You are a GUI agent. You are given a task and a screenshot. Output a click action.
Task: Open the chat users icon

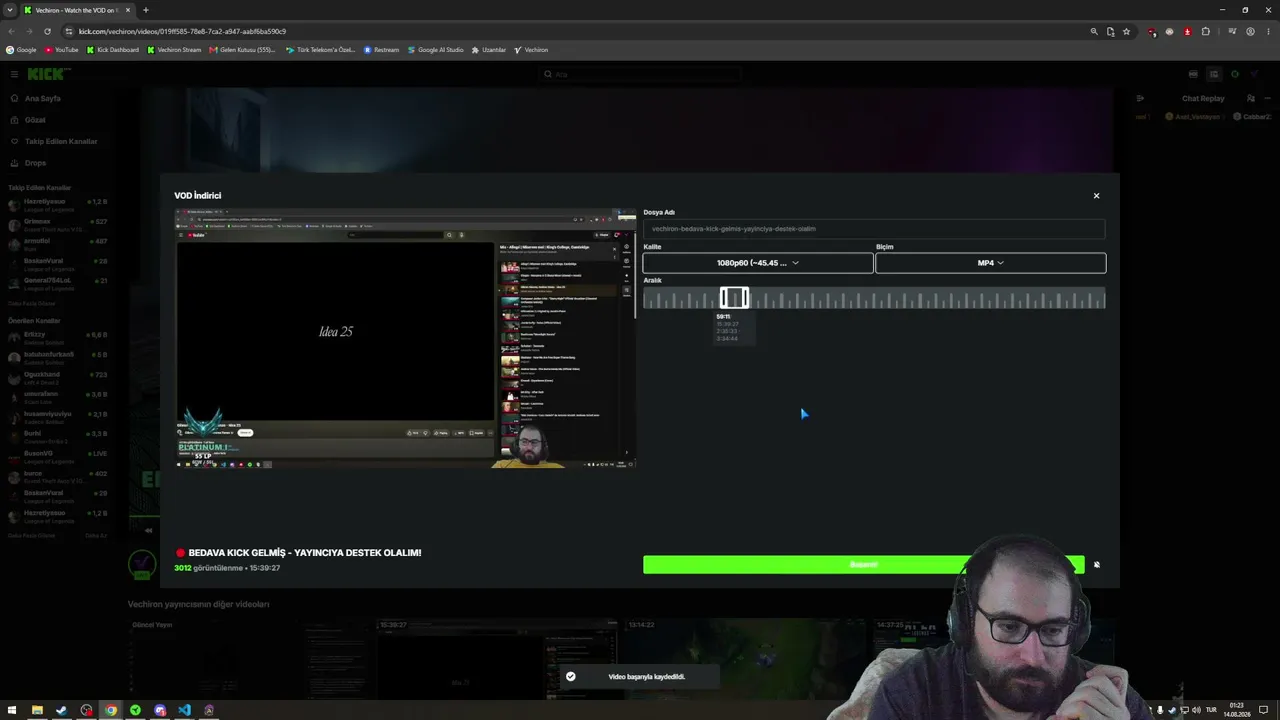pyautogui.click(x=1250, y=99)
